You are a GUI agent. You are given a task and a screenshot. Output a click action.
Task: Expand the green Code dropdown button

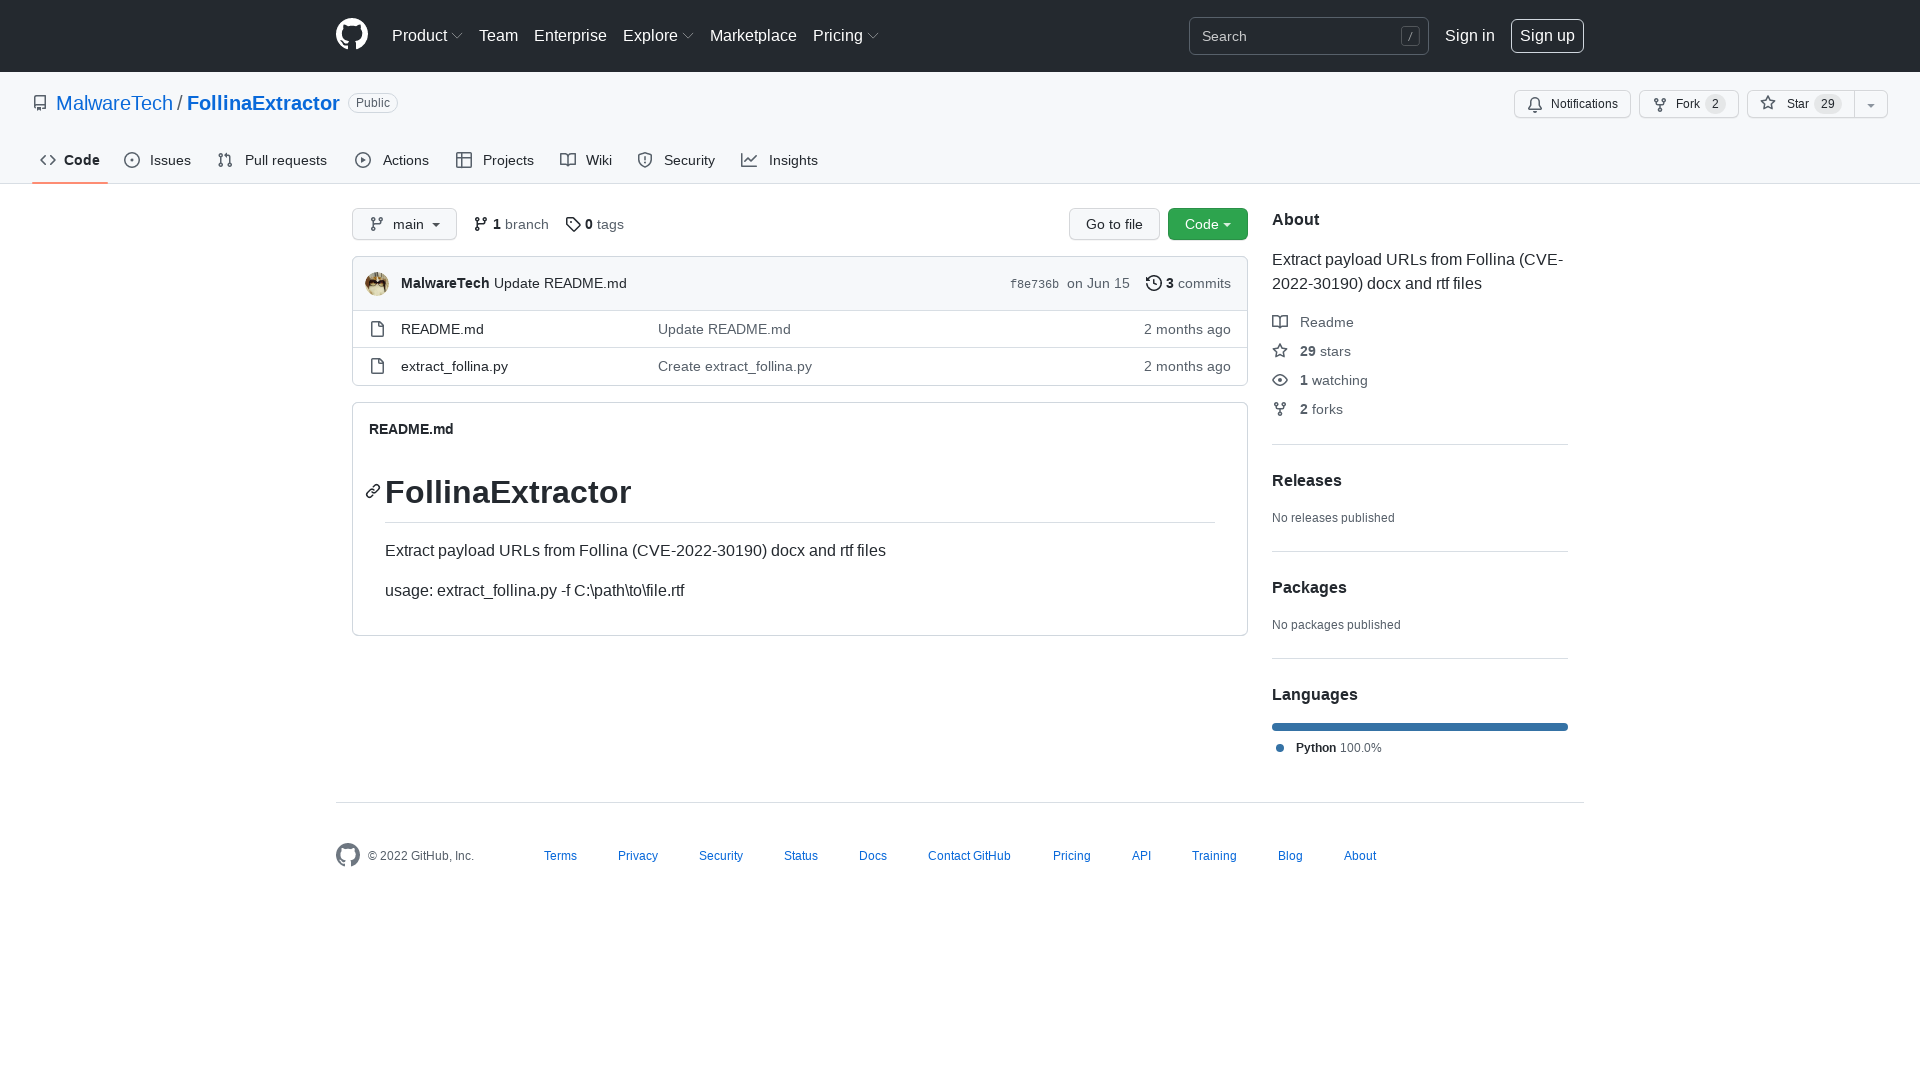point(1208,224)
